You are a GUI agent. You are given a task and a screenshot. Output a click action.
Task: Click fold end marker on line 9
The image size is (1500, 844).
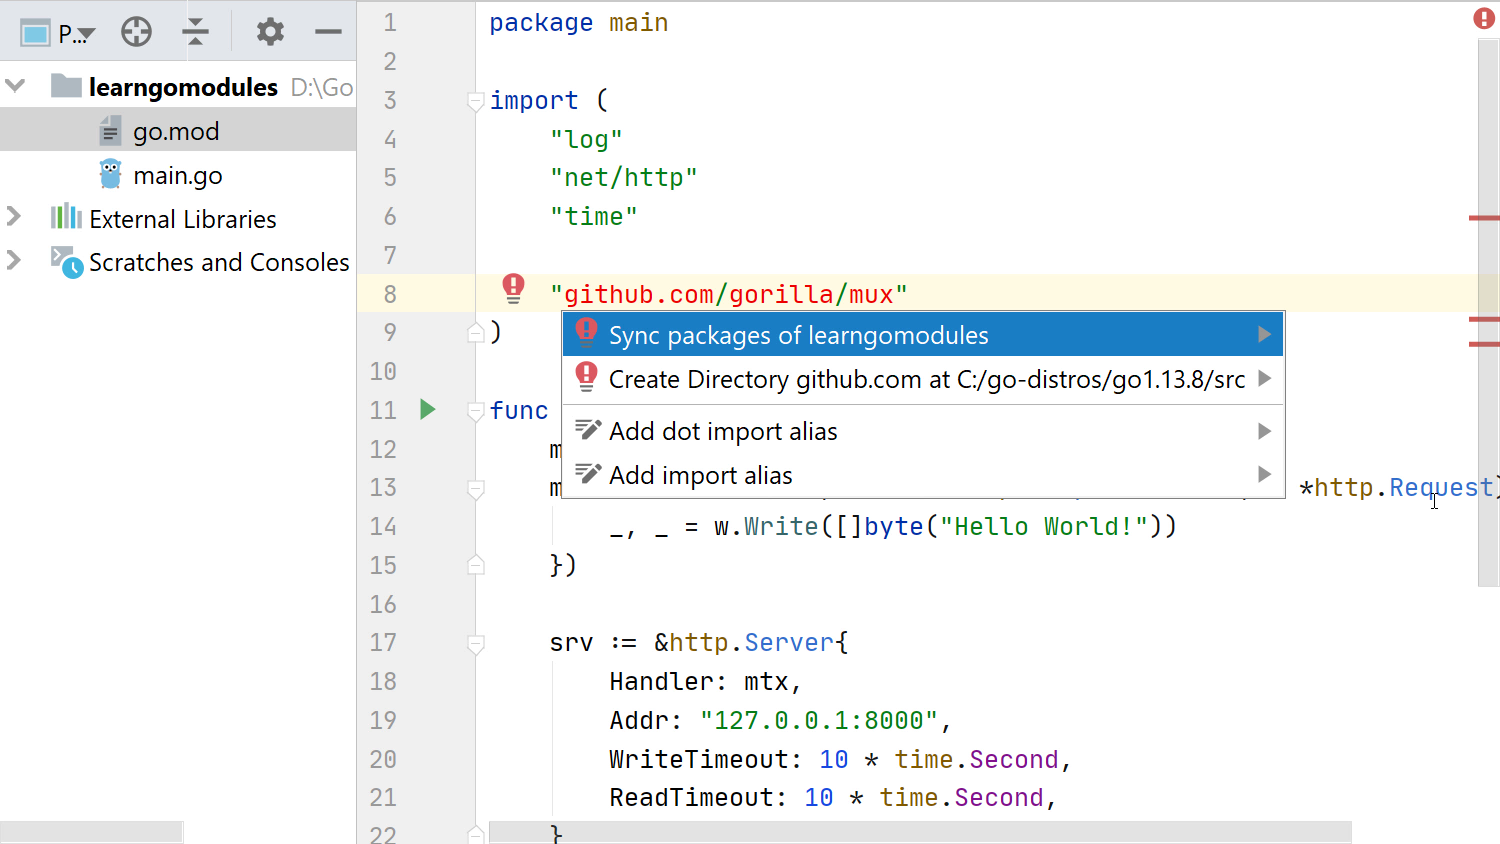coord(476,332)
